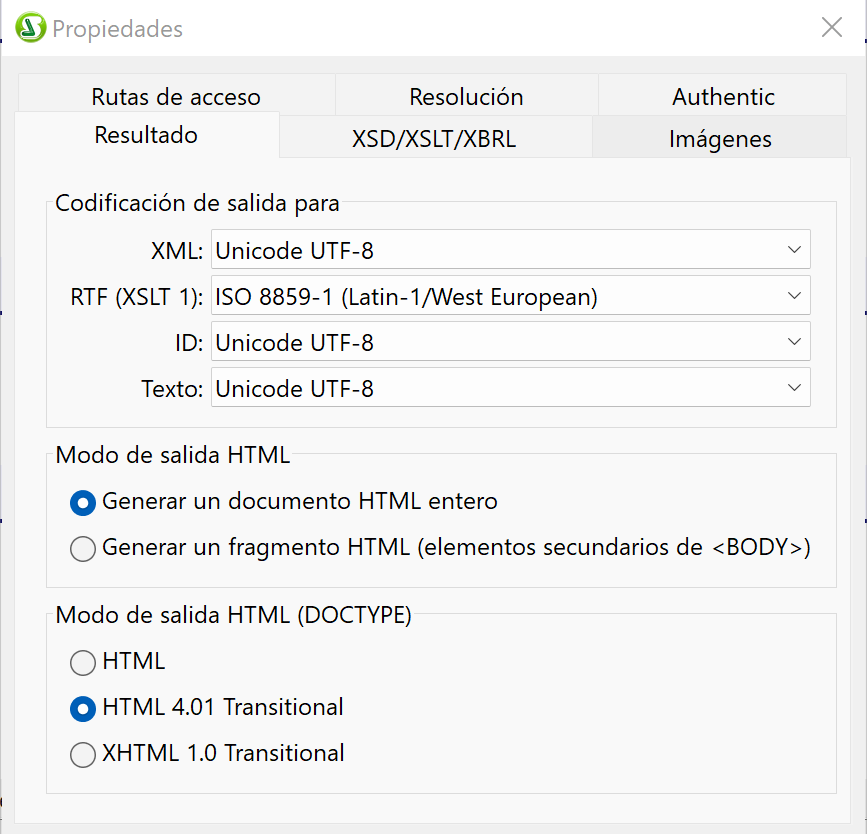Screen dimensions: 867x834
Task: Switch to the Imágenes tab
Action: (x=720, y=139)
